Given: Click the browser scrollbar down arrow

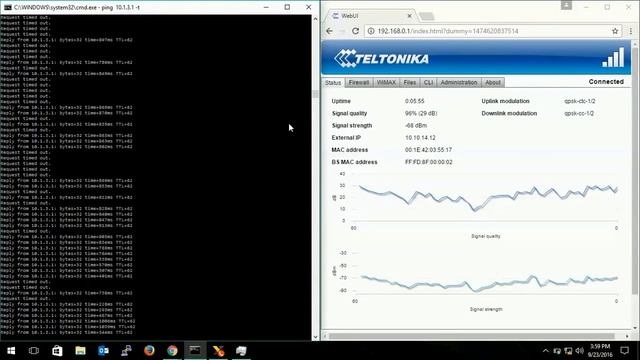Looking at the screenshot, I should [635, 328].
